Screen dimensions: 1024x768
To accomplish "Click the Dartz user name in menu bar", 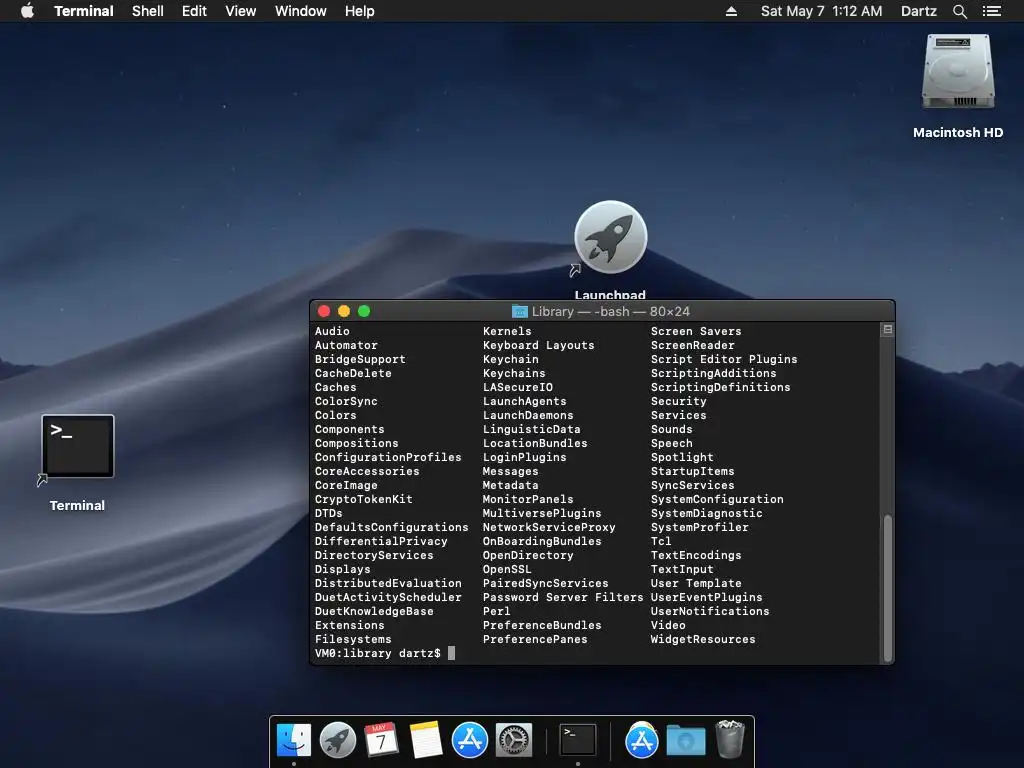I will pos(918,11).
